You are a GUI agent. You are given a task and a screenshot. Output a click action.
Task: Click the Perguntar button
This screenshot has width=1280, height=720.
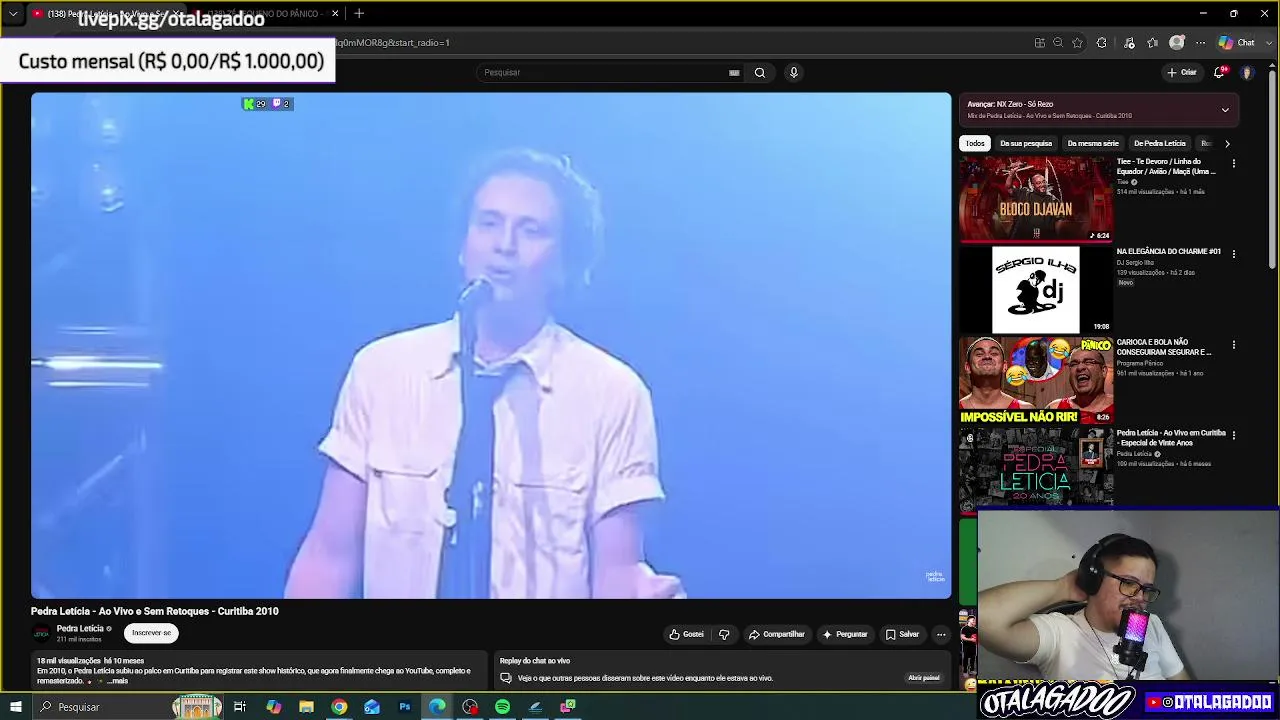click(x=845, y=634)
